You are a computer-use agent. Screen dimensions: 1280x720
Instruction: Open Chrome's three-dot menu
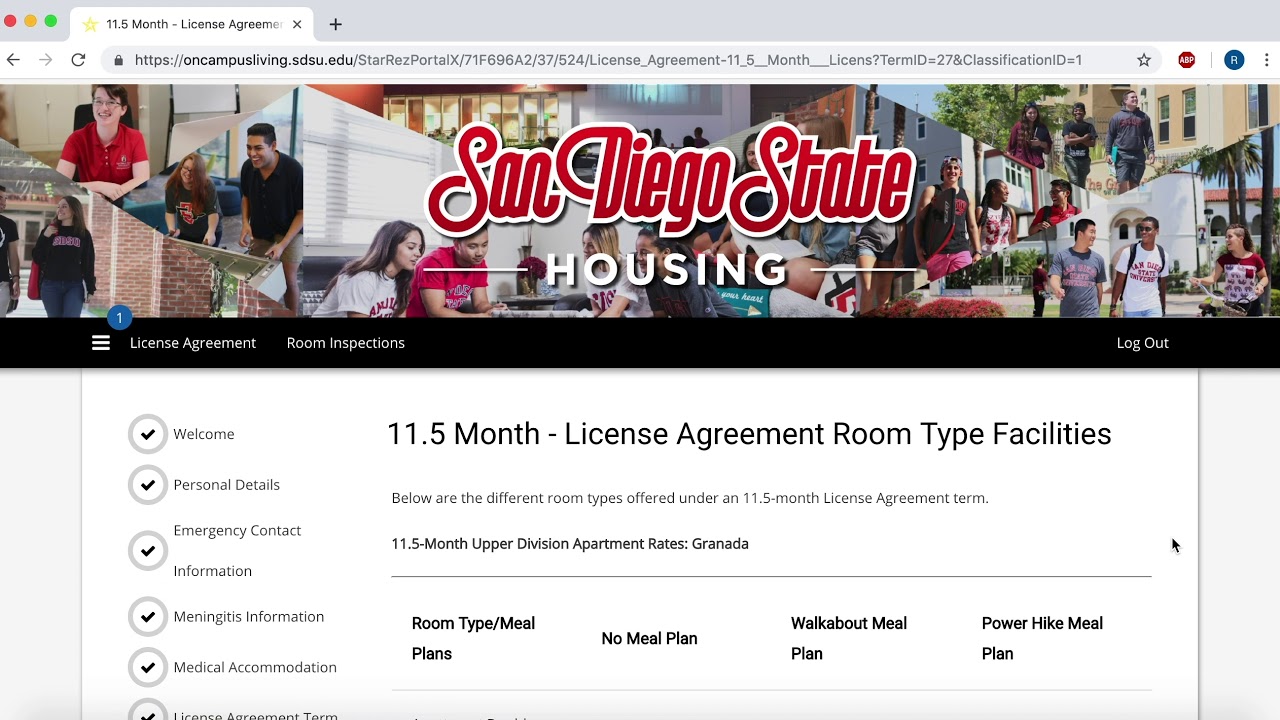click(x=1265, y=60)
